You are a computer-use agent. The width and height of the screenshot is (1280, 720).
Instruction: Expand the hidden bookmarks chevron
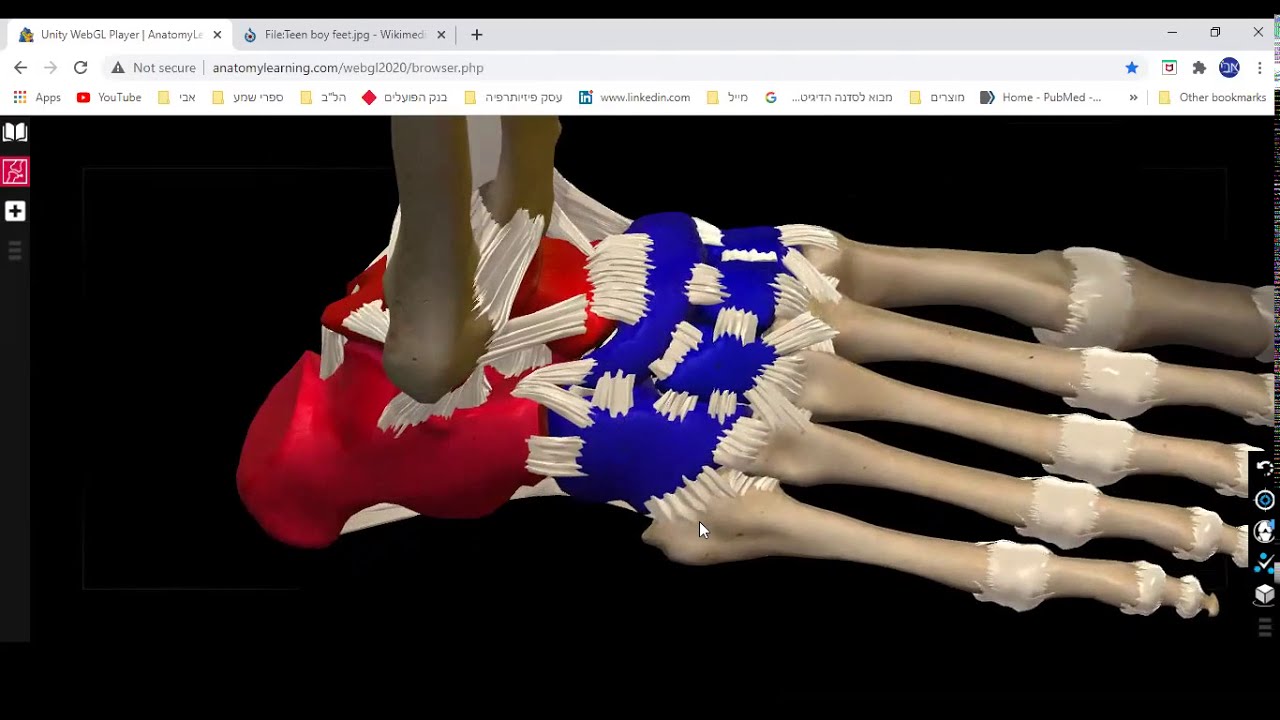[1133, 98]
